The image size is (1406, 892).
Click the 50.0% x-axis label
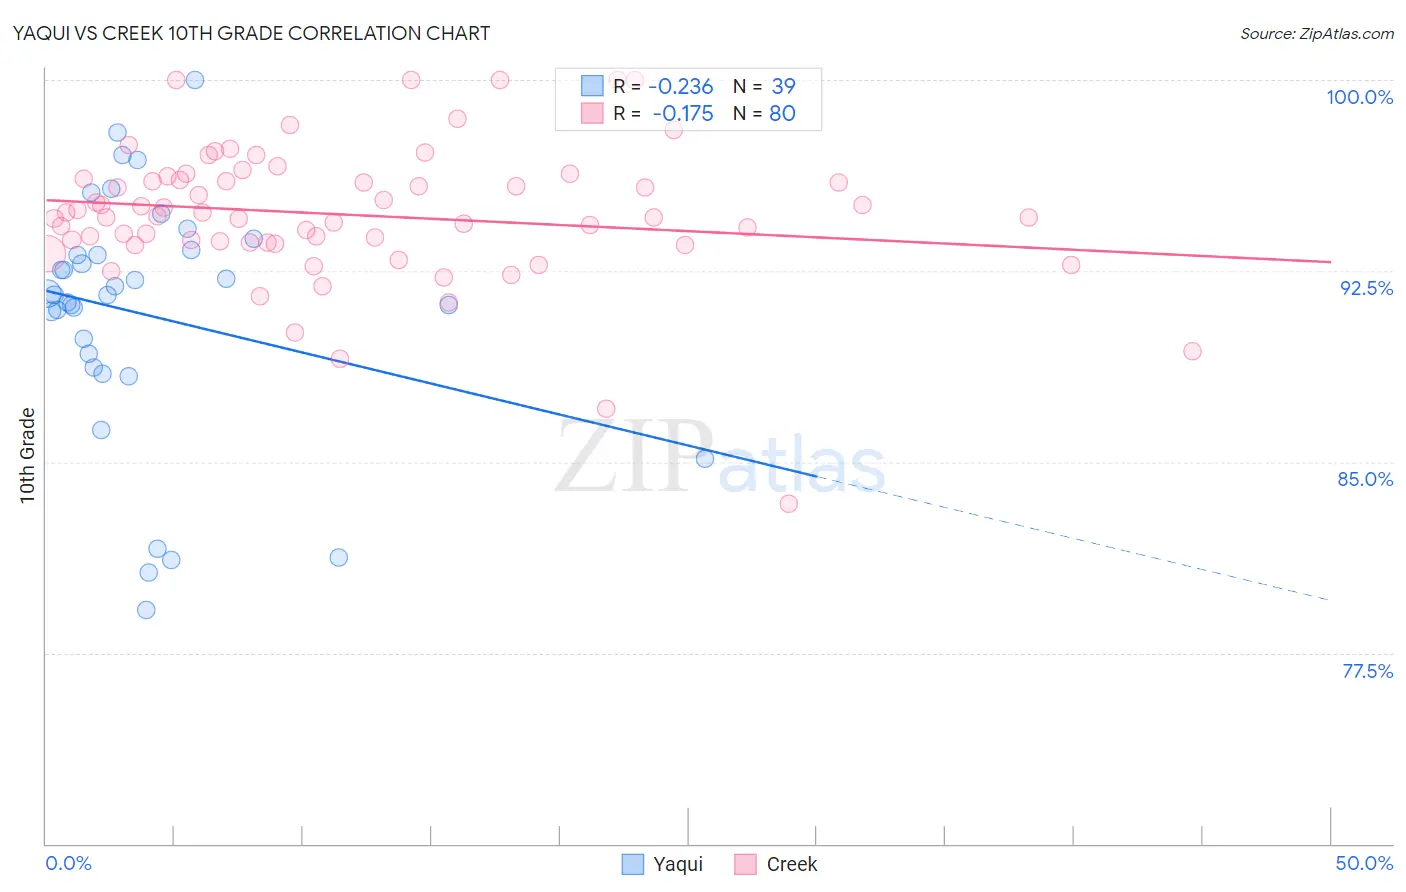1364,863
